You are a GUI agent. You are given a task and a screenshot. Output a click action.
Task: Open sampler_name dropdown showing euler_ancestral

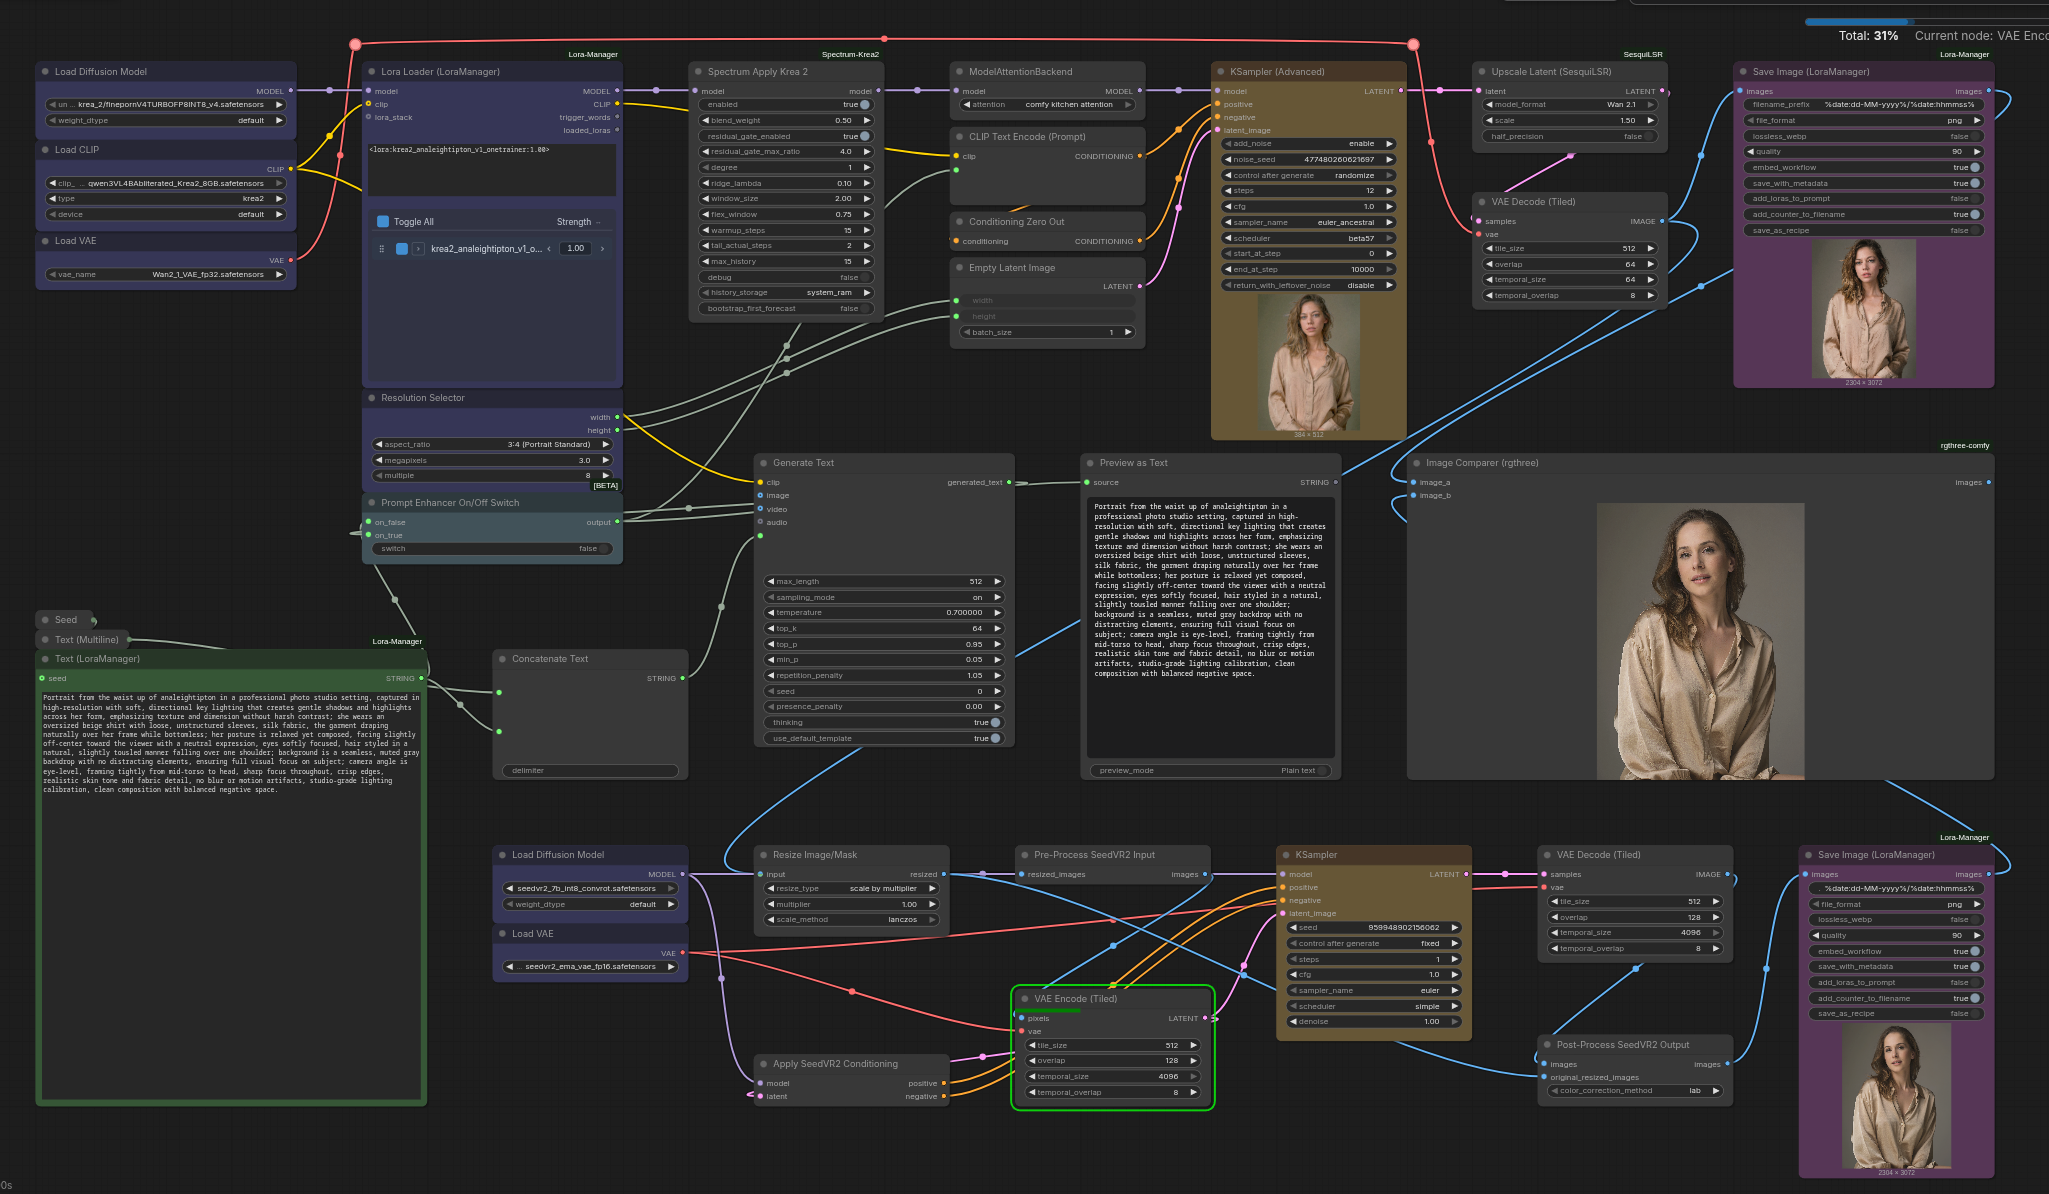1308,222
